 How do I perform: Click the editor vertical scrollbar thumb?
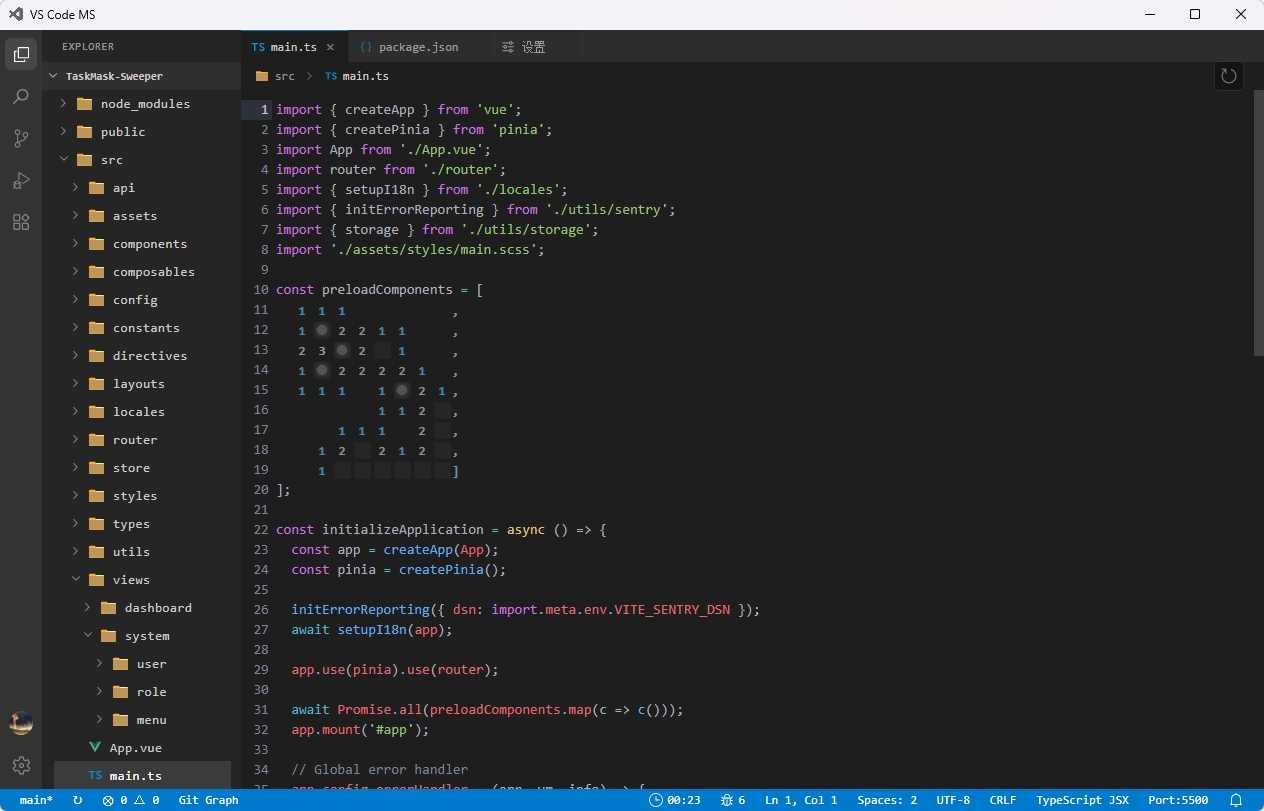pos(1258,222)
